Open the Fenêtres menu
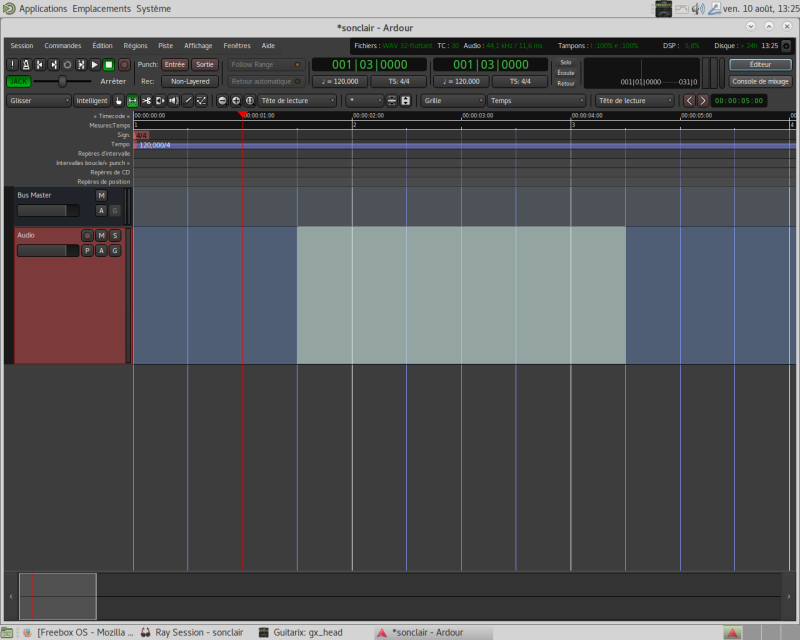This screenshot has width=800, height=640. (237, 45)
